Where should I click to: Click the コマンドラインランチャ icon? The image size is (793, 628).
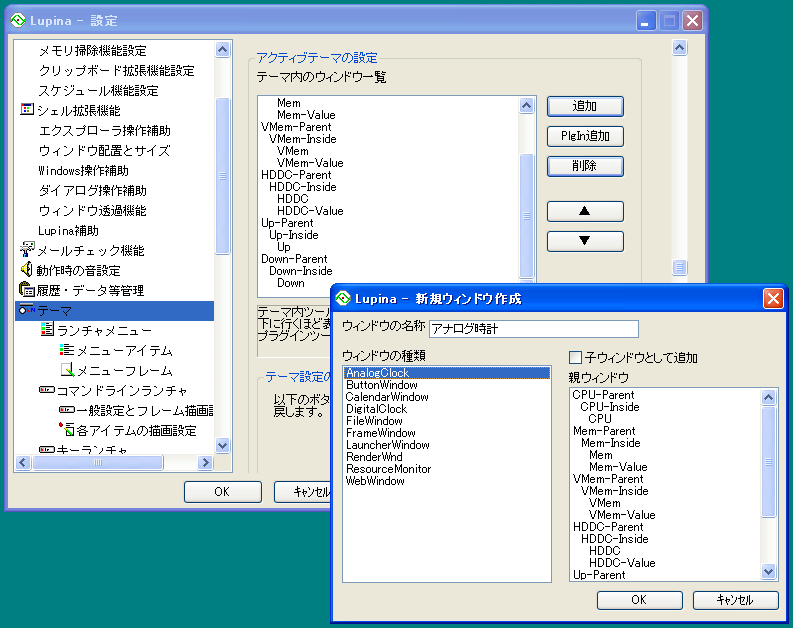pyautogui.click(x=47, y=390)
